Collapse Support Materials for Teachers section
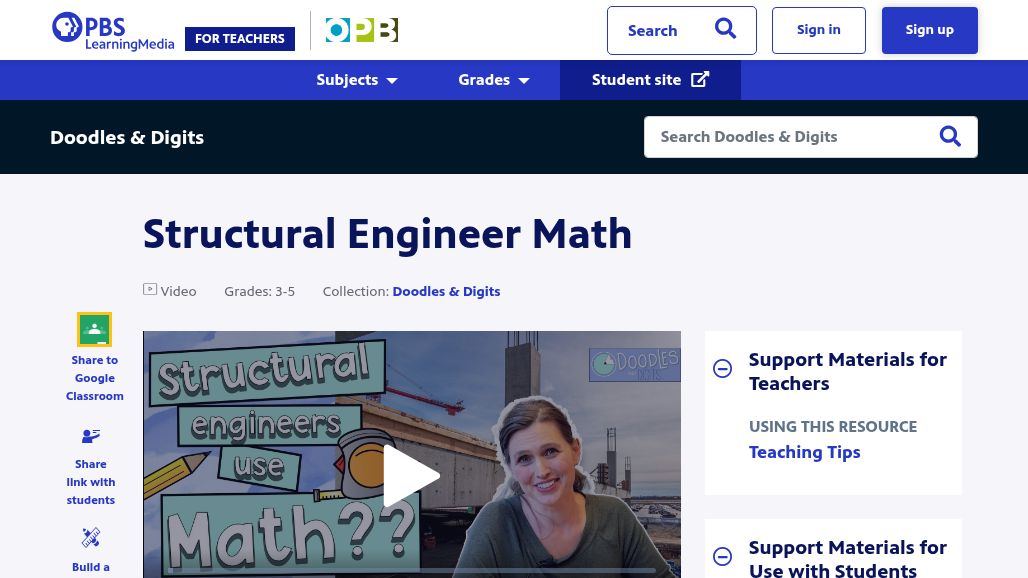The width and height of the screenshot is (1028, 578). (x=722, y=369)
